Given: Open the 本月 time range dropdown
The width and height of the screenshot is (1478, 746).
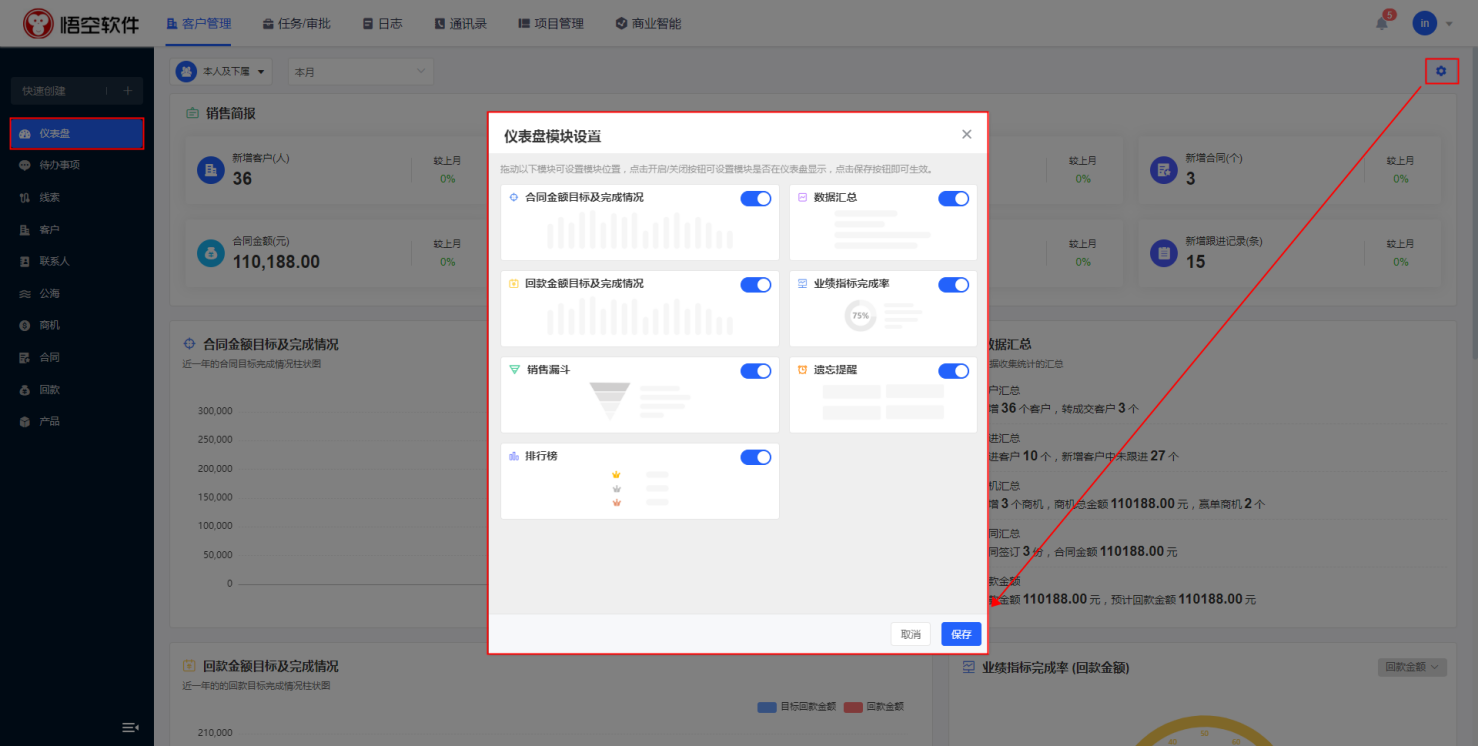Looking at the screenshot, I should (x=360, y=71).
